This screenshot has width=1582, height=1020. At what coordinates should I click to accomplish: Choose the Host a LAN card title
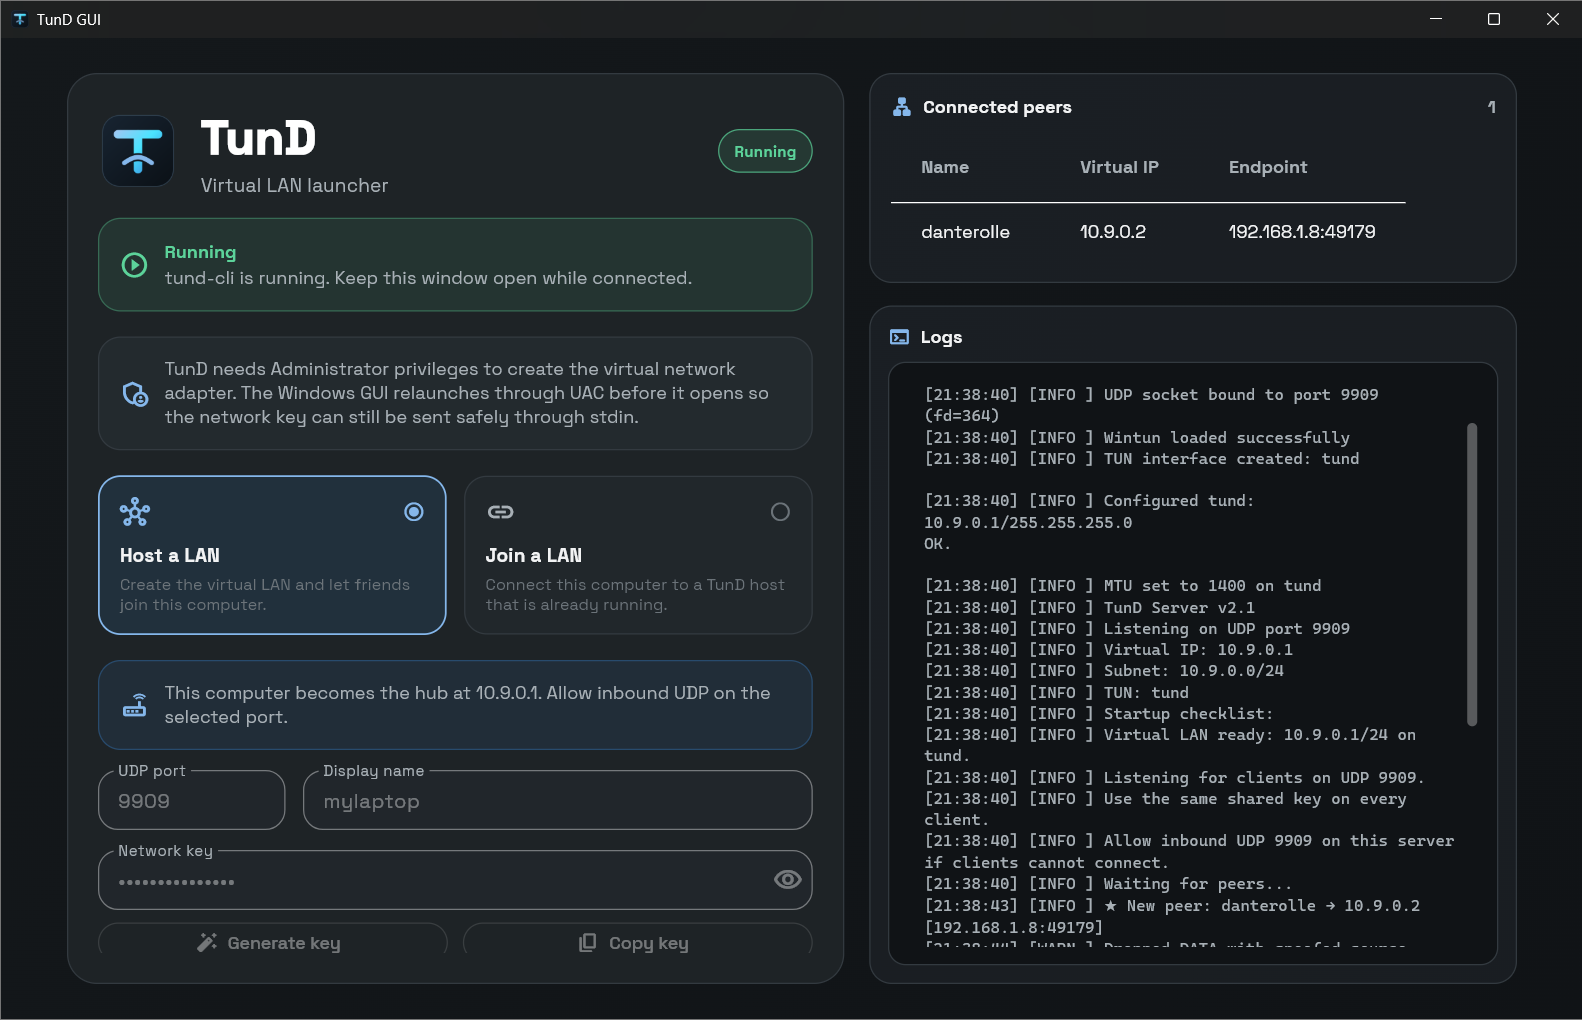[x=170, y=555]
